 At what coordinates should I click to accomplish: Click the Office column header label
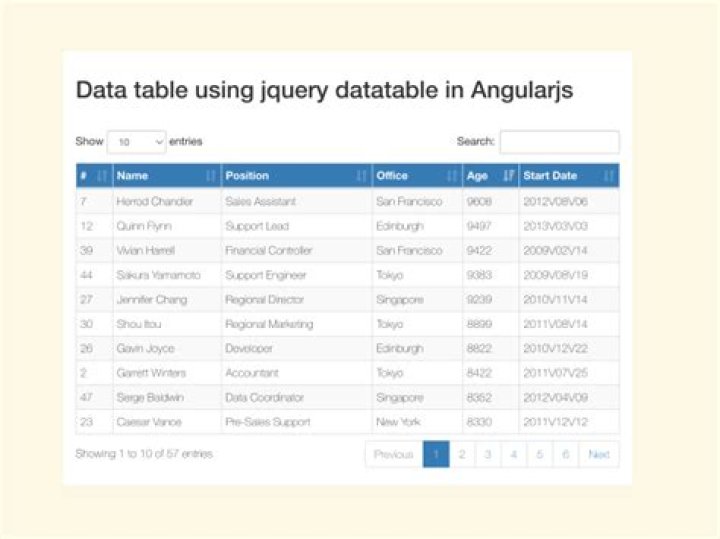392,176
